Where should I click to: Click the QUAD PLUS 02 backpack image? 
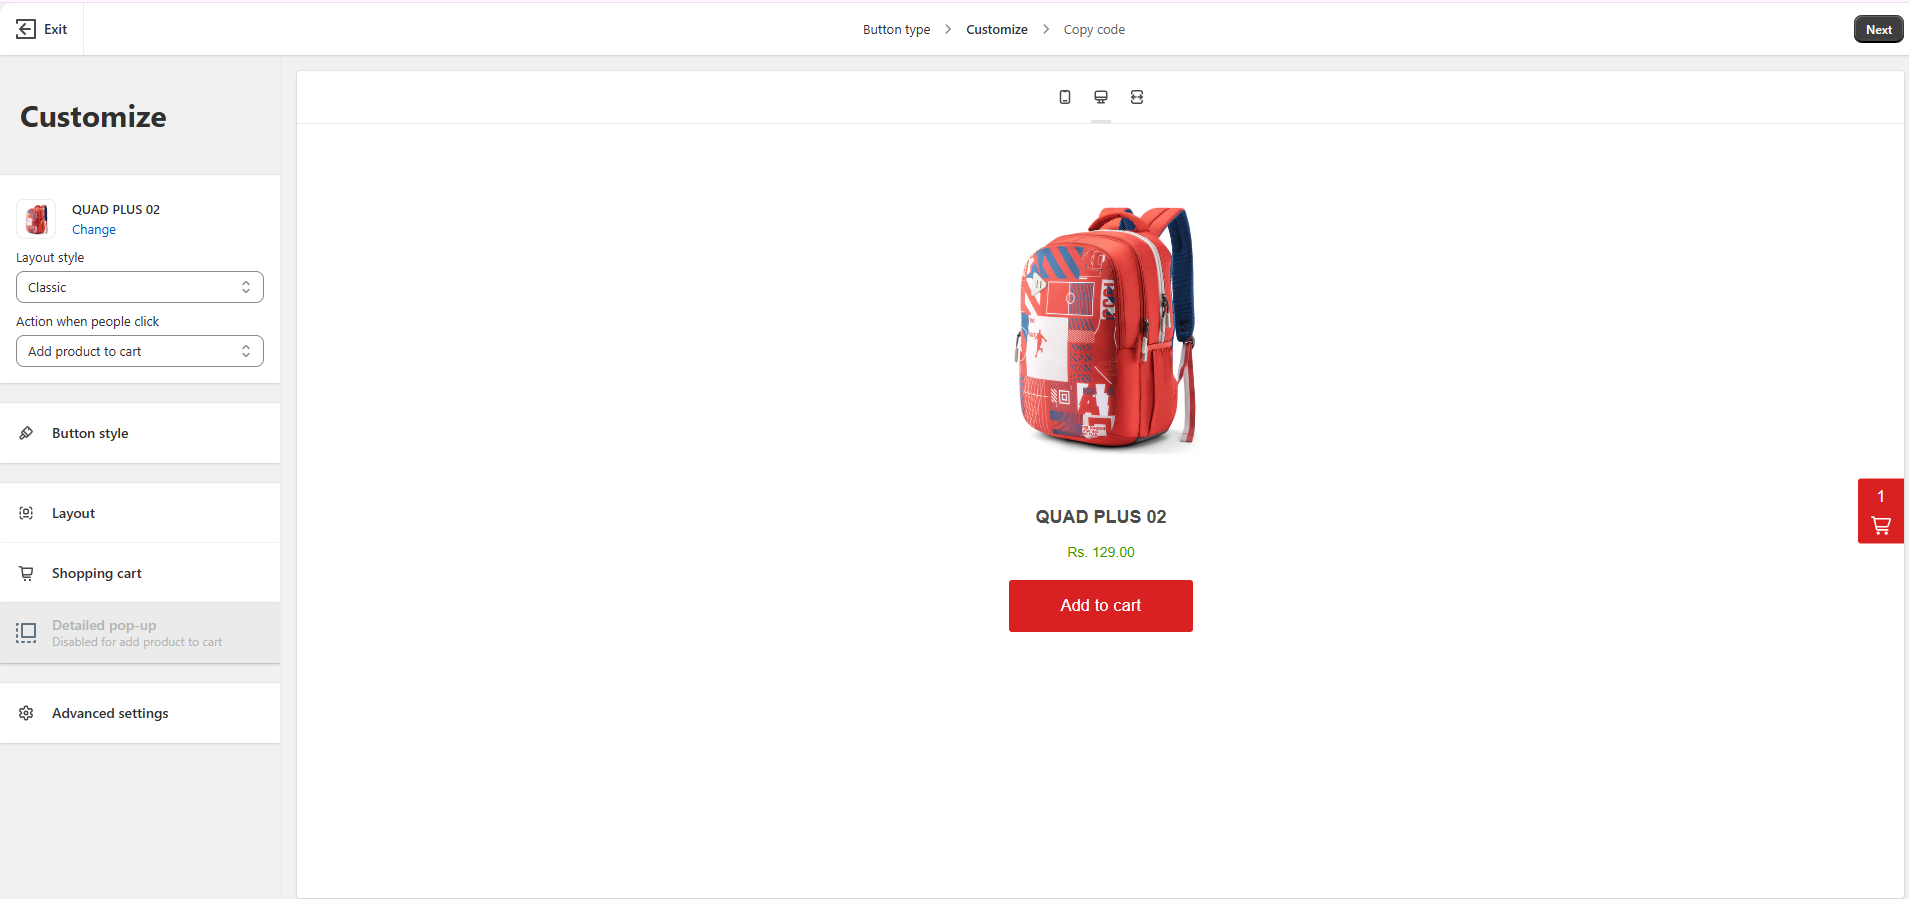[1105, 329]
